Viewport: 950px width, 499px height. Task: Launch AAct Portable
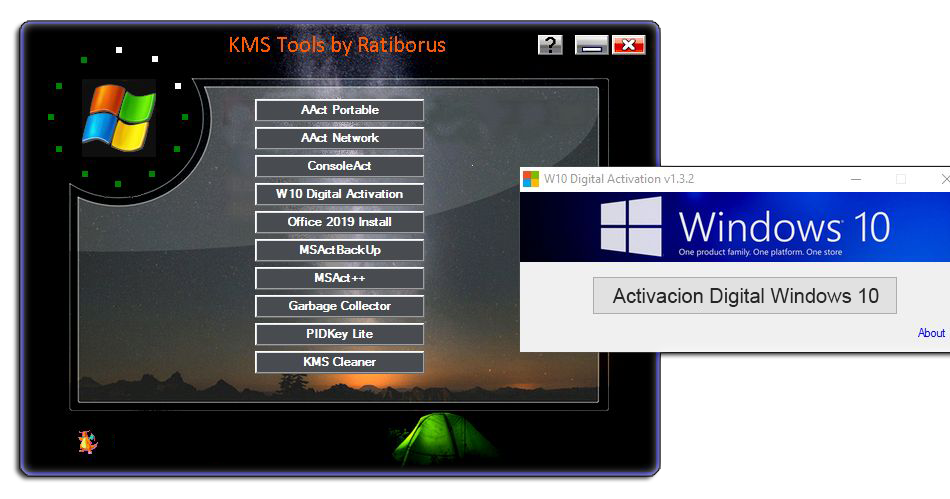tap(339, 110)
